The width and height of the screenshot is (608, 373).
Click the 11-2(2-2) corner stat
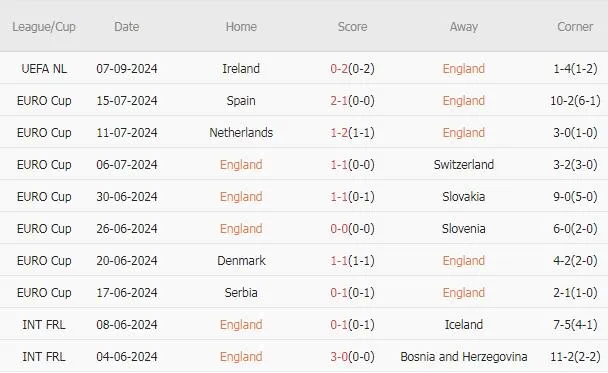(x=575, y=357)
